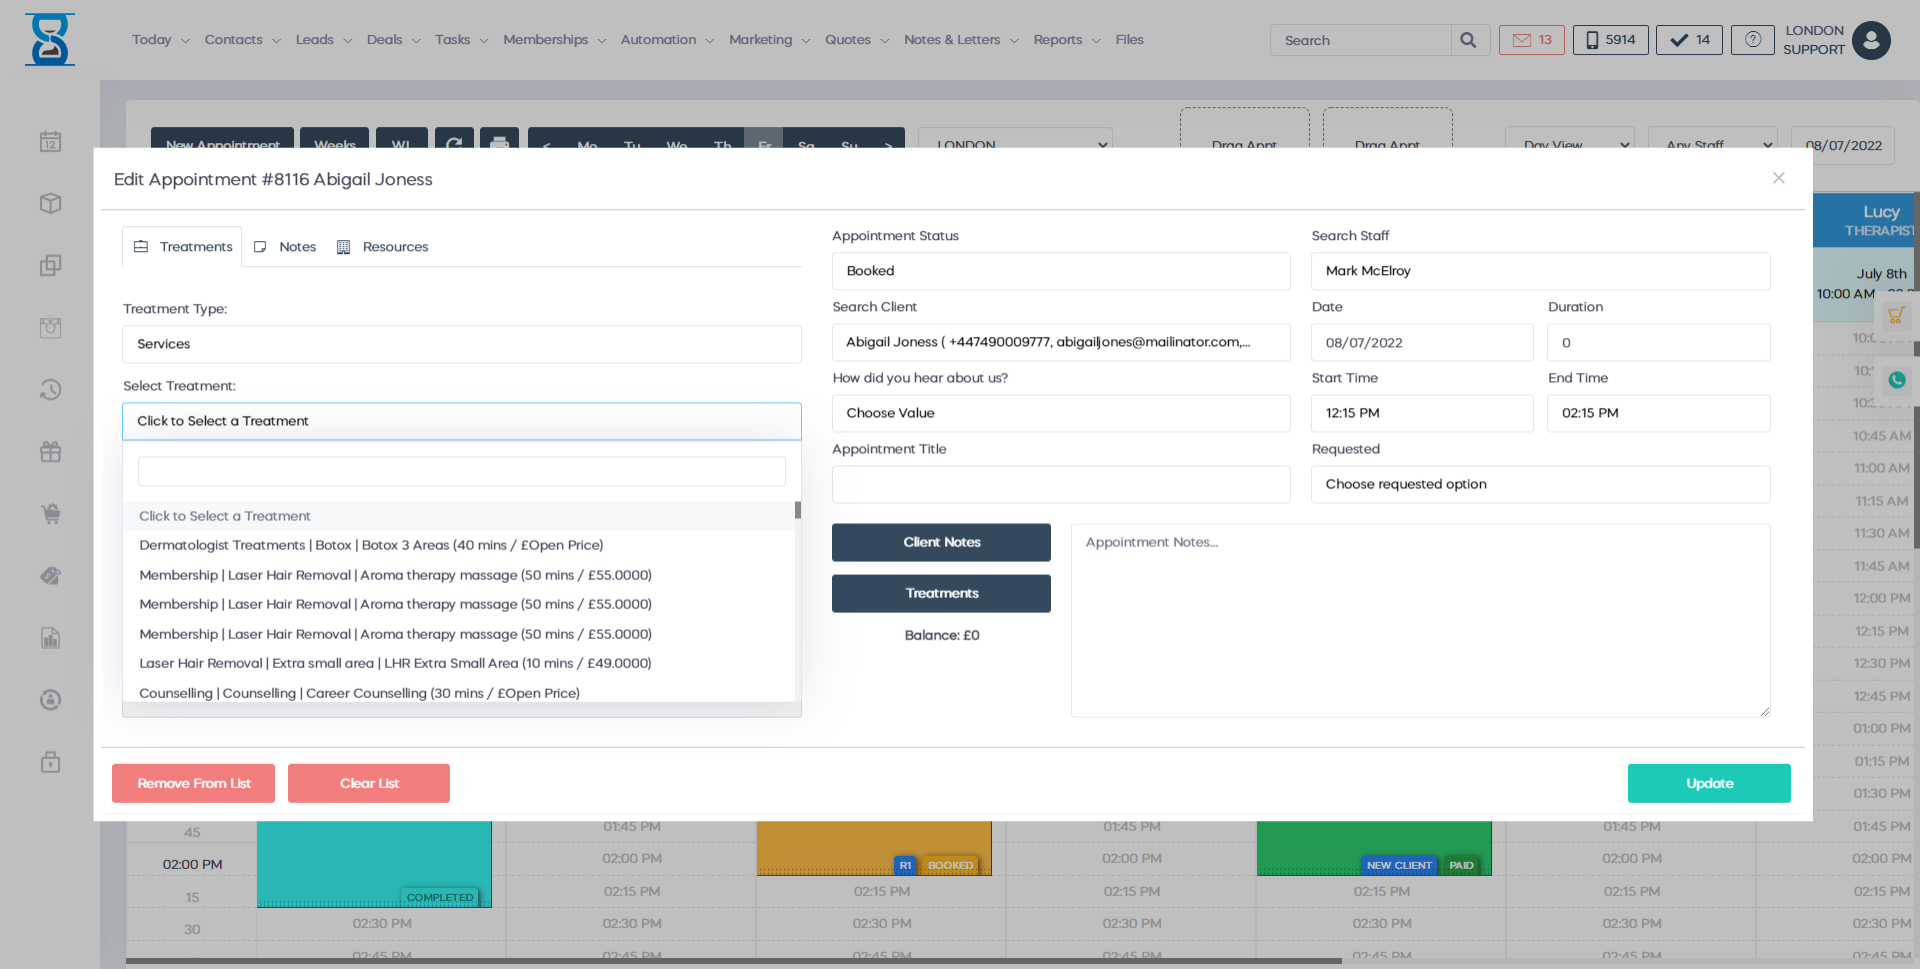1920x969 pixels.
Task: Switch to the Resources tab
Action: [x=383, y=247]
